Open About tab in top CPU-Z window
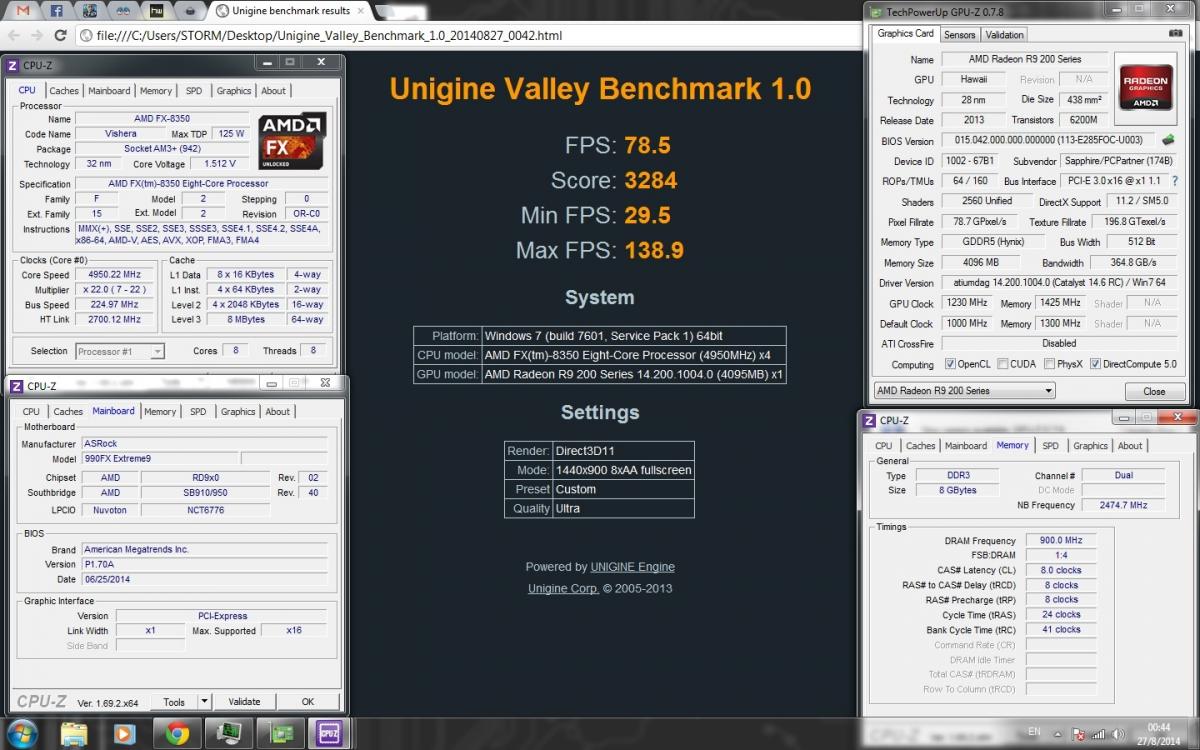The image size is (1200, 750). [x=274, y=90]
